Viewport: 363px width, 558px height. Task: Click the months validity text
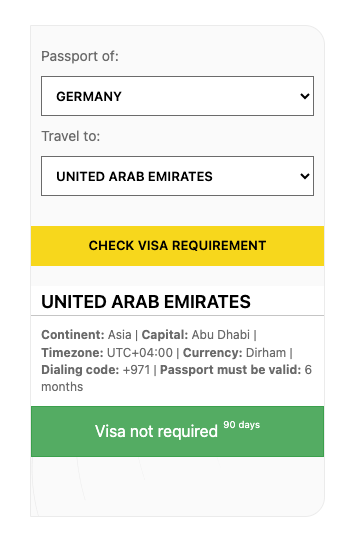click(x=62, y=387)
